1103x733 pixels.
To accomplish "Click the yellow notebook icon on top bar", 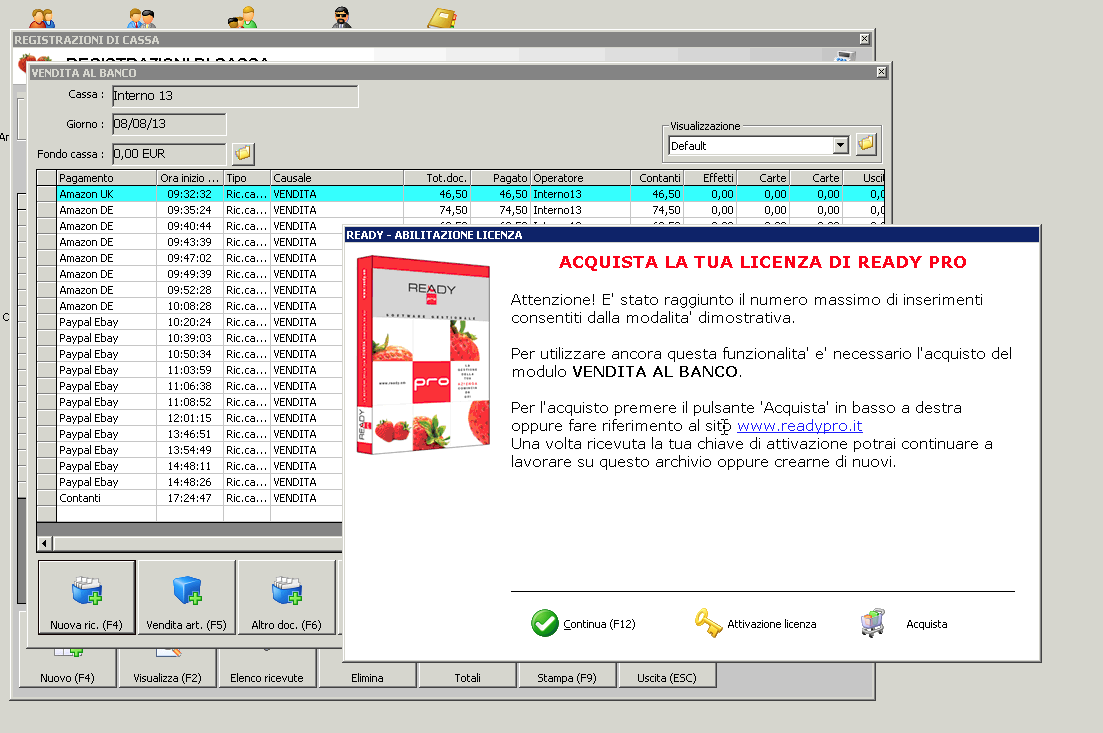I will [442, 18].
